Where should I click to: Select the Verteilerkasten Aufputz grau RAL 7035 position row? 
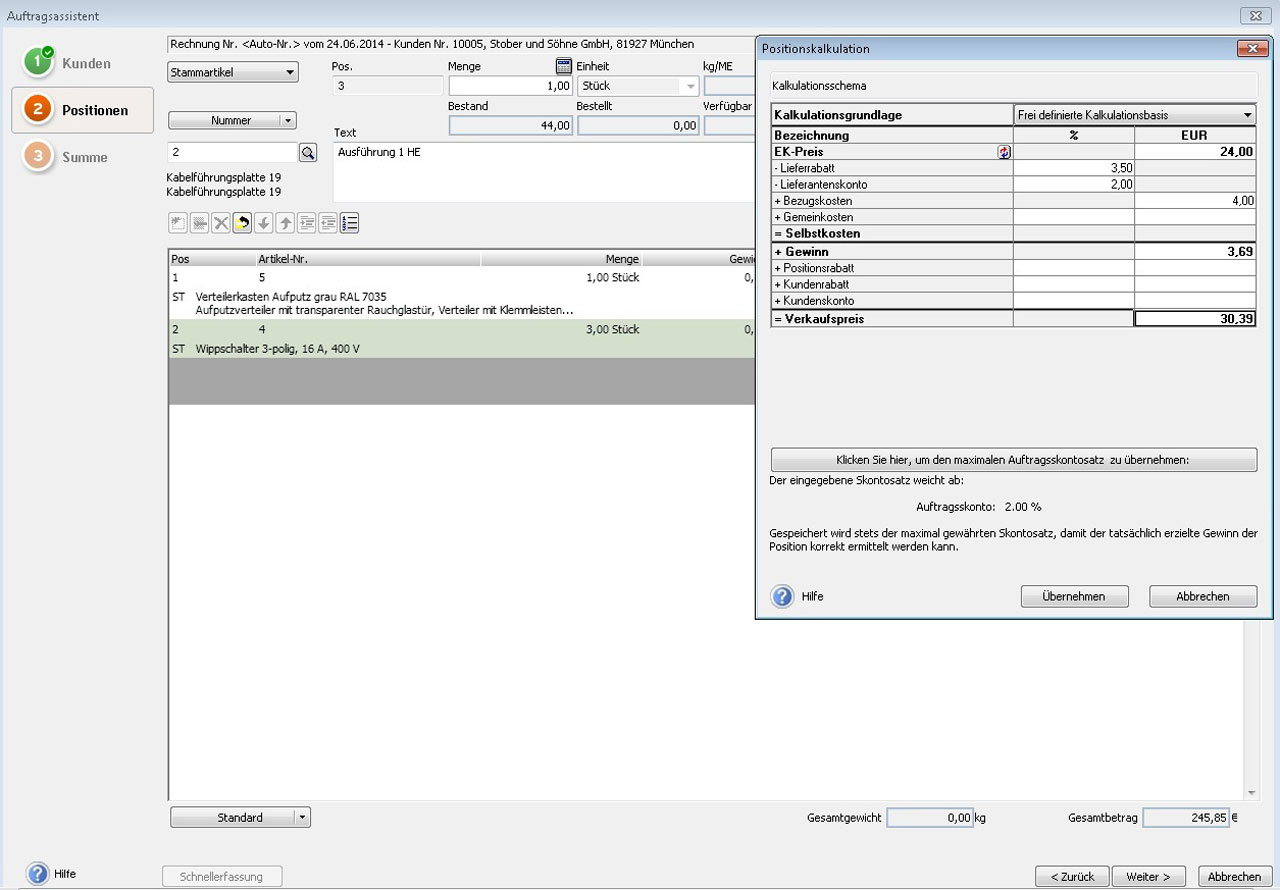click(x=461, y=293)
